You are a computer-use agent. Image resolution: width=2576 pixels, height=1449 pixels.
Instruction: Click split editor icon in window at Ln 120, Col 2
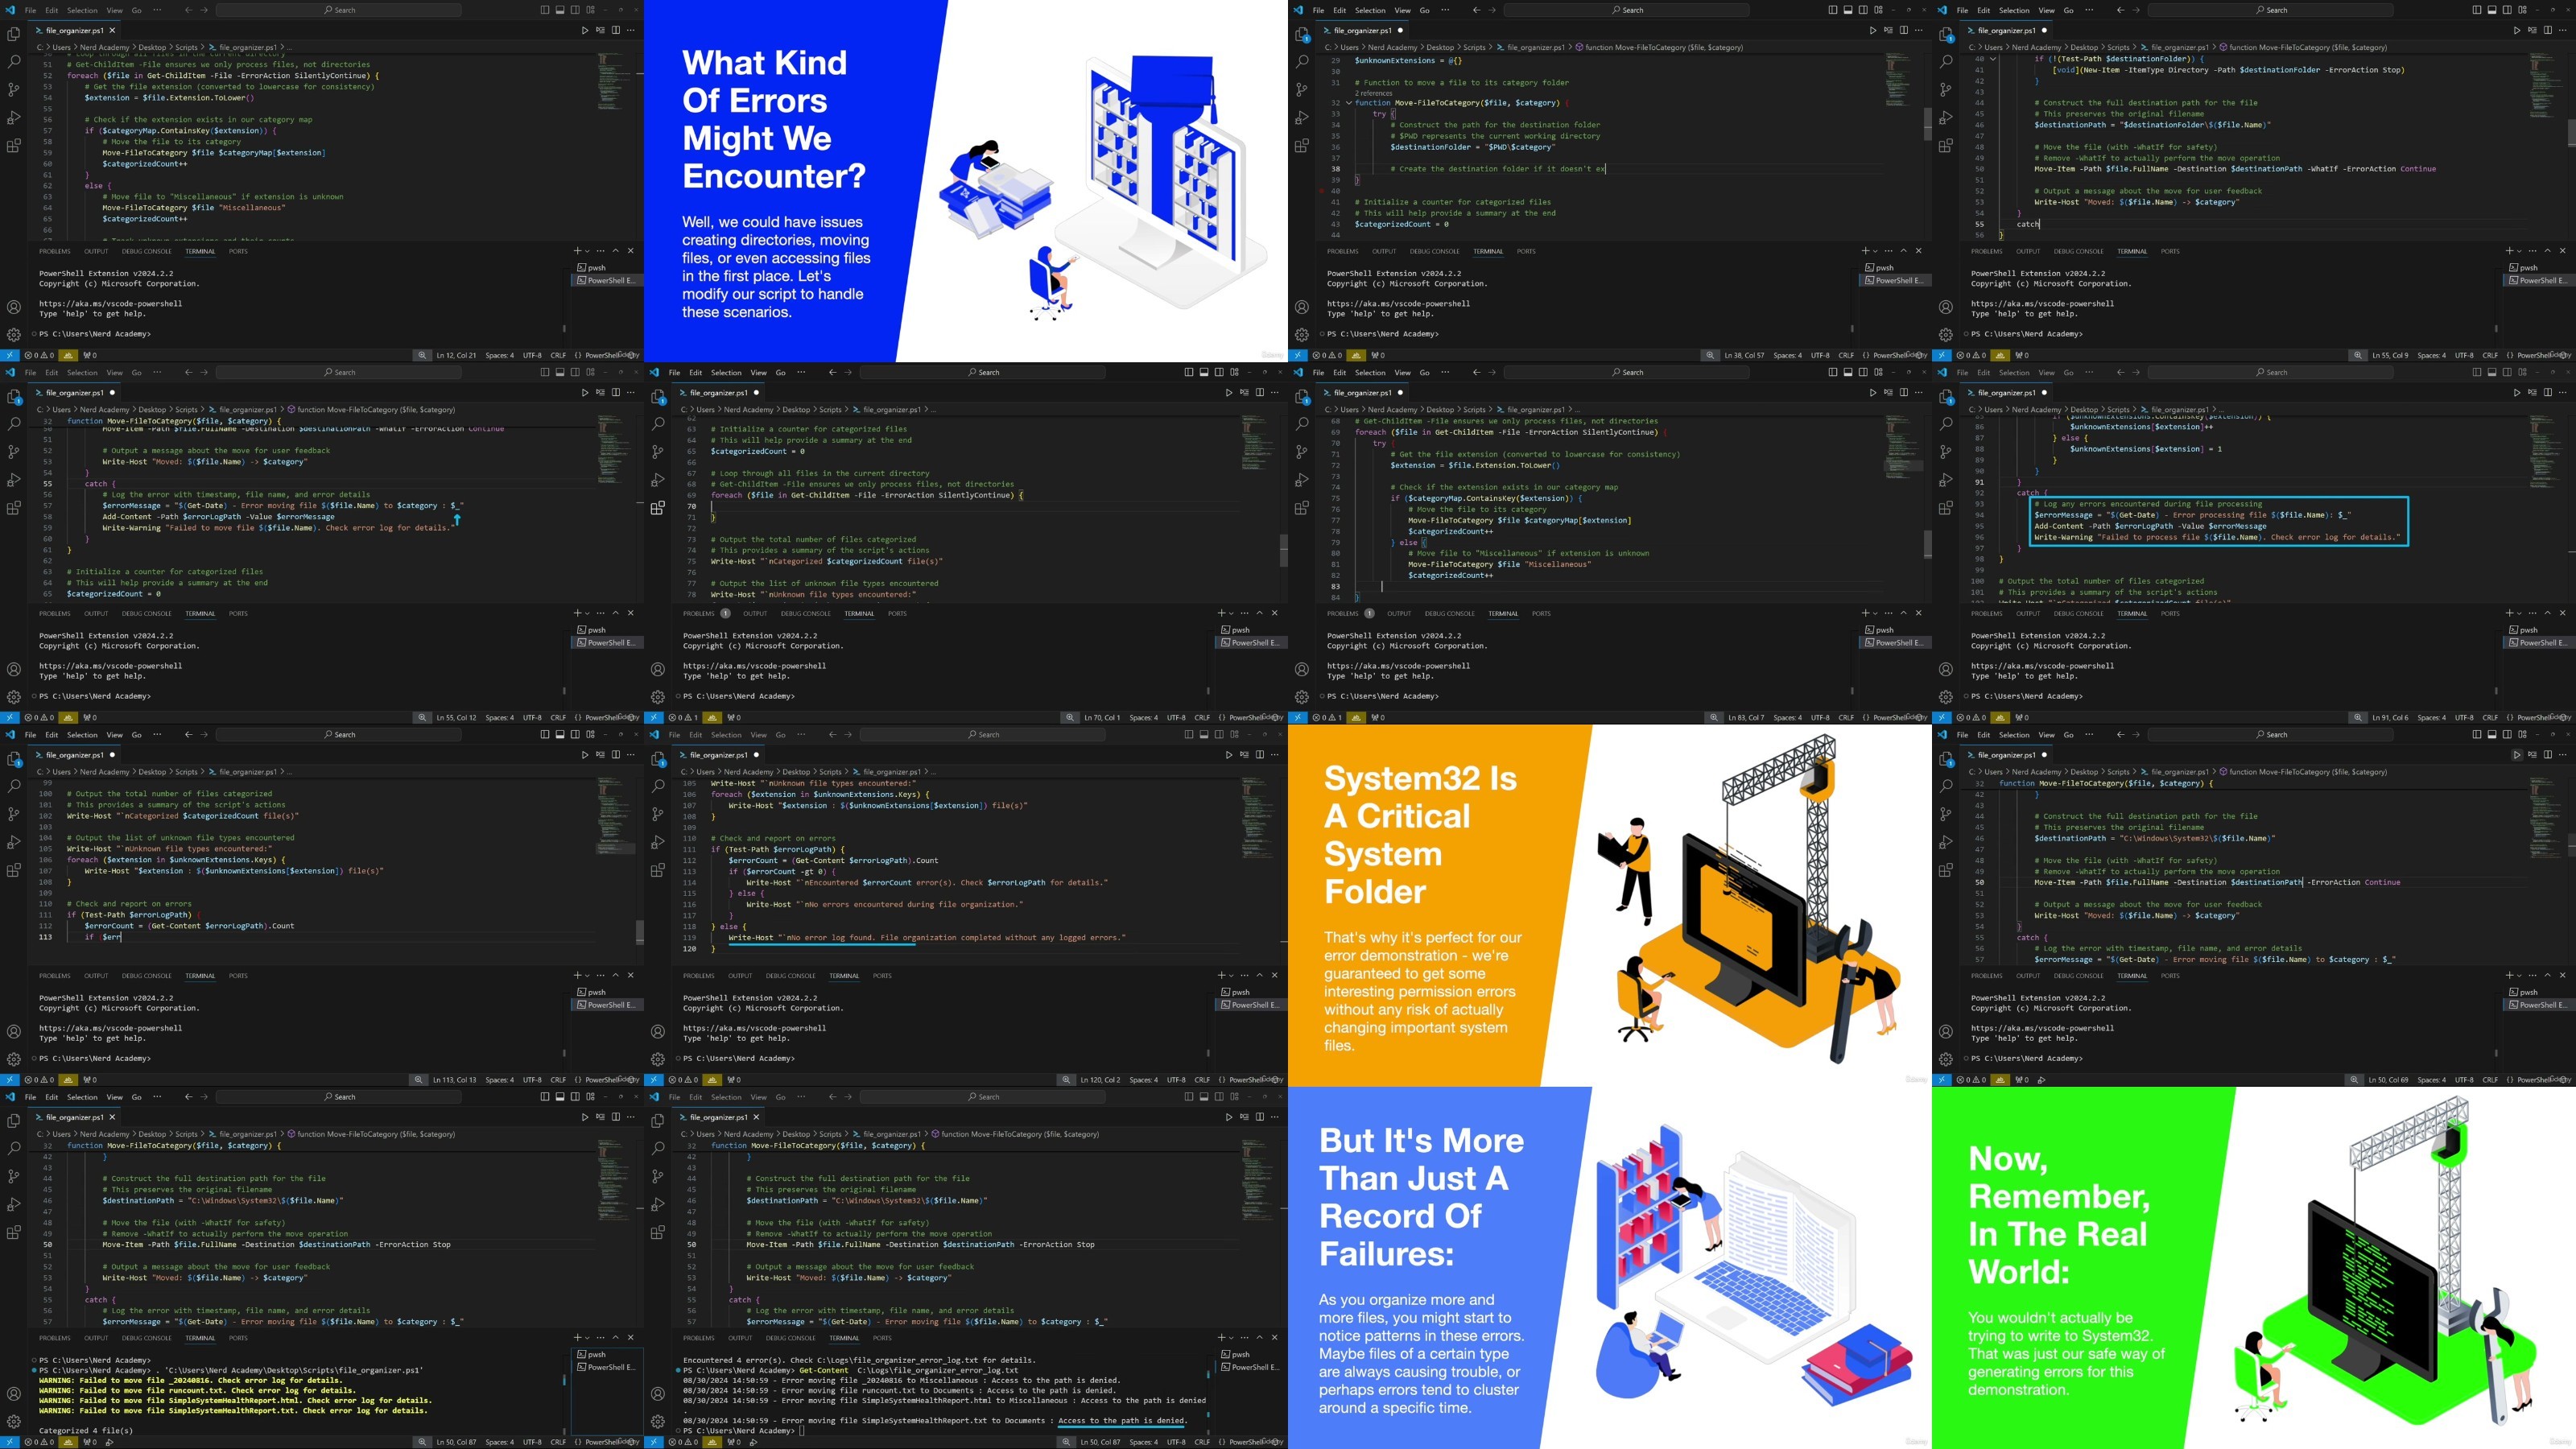pyautogui.click(x=1259, y=755)
